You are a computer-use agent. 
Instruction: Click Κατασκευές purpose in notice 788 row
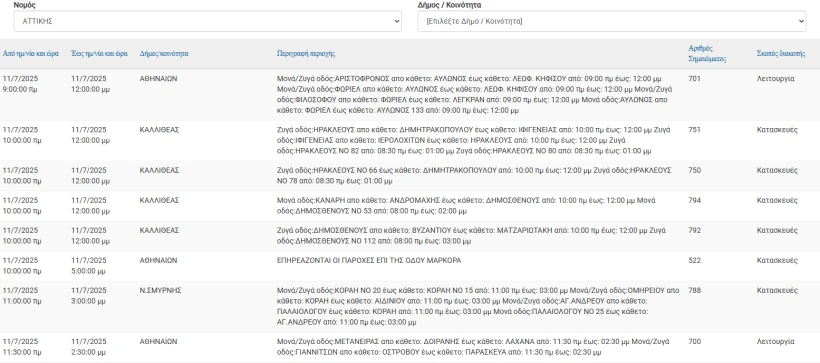(x=777, y=290)
